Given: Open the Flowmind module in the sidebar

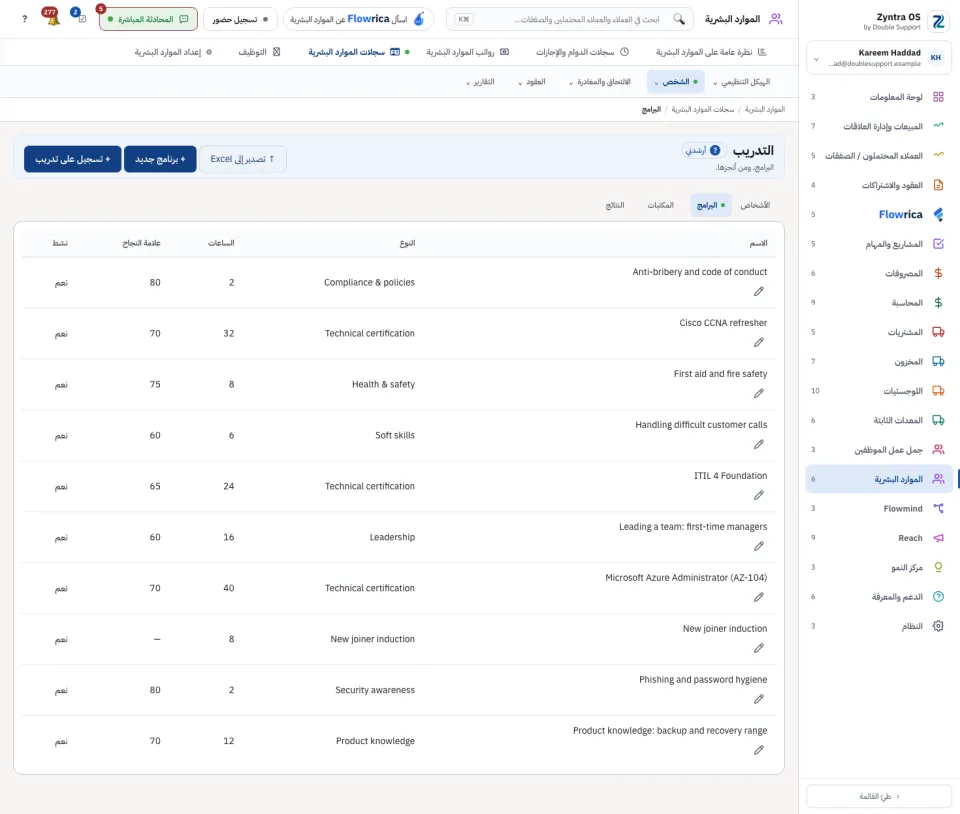Looking at the screenshot, I should click(878, 509).
